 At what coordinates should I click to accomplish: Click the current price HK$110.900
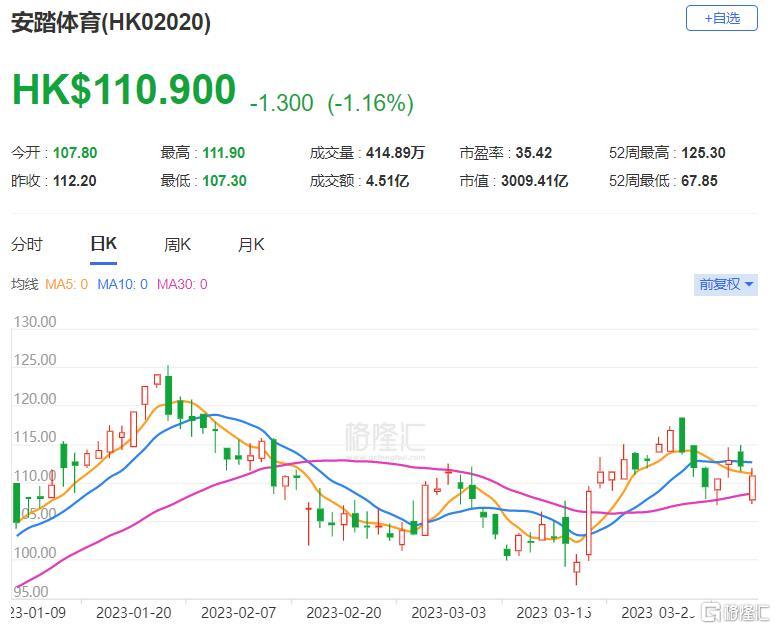click(x=124, y=90)
